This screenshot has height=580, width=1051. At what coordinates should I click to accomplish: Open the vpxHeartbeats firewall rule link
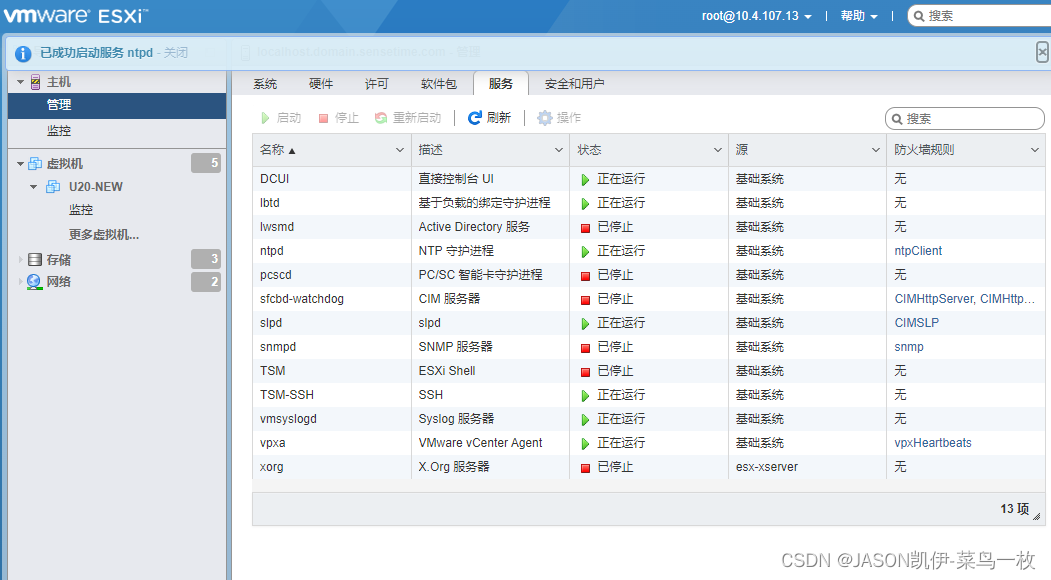click(x=932, y=443)
